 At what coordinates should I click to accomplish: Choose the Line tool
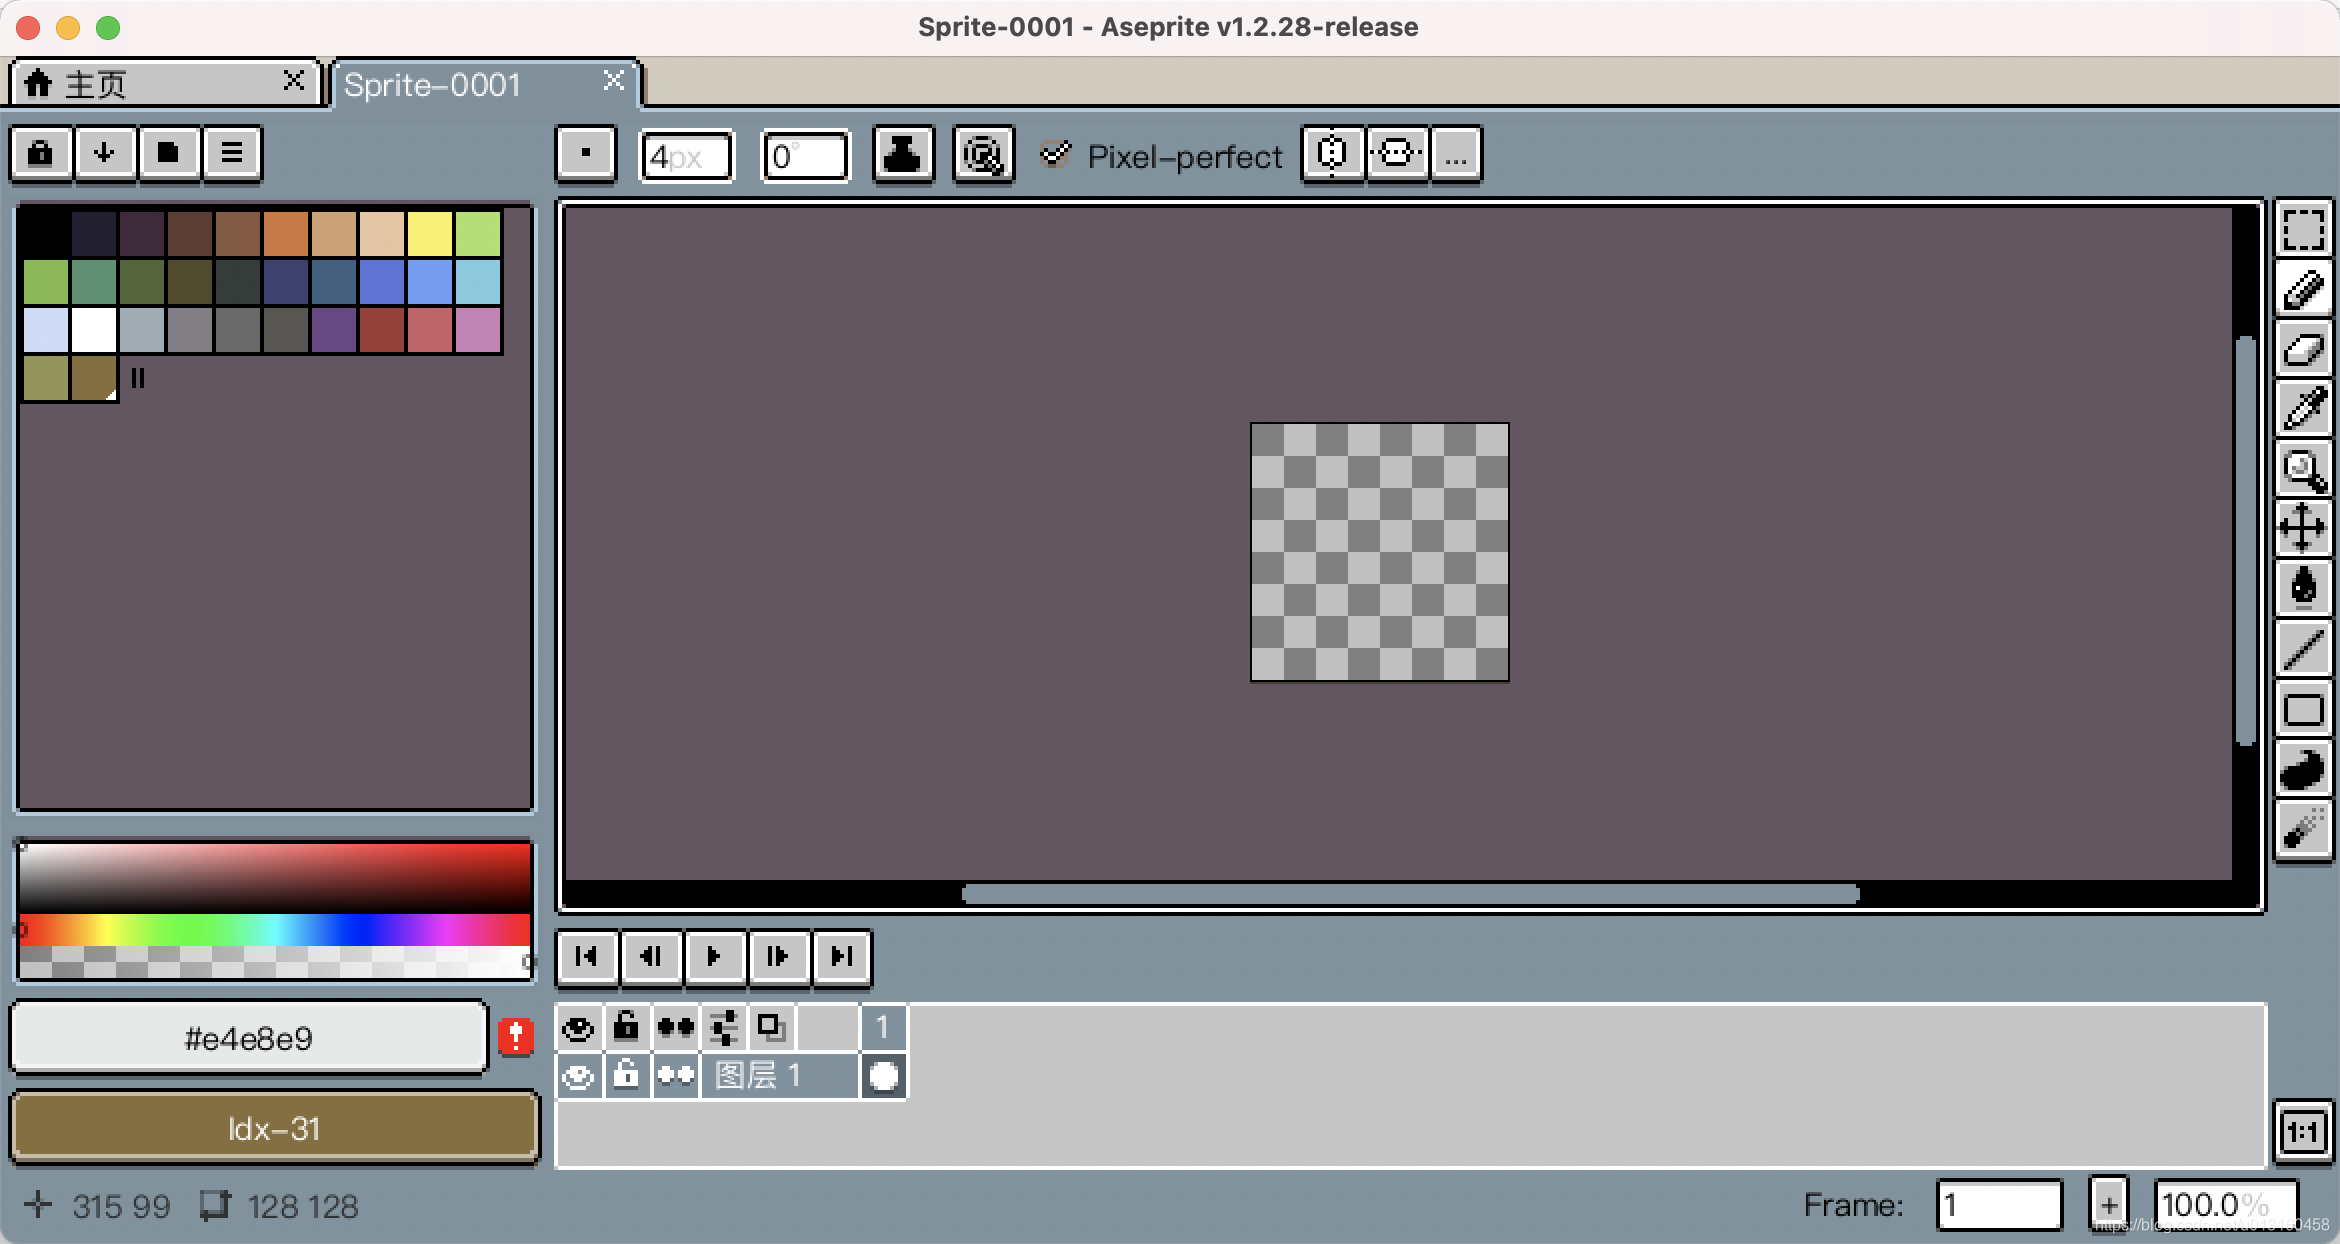[2303, 648]
